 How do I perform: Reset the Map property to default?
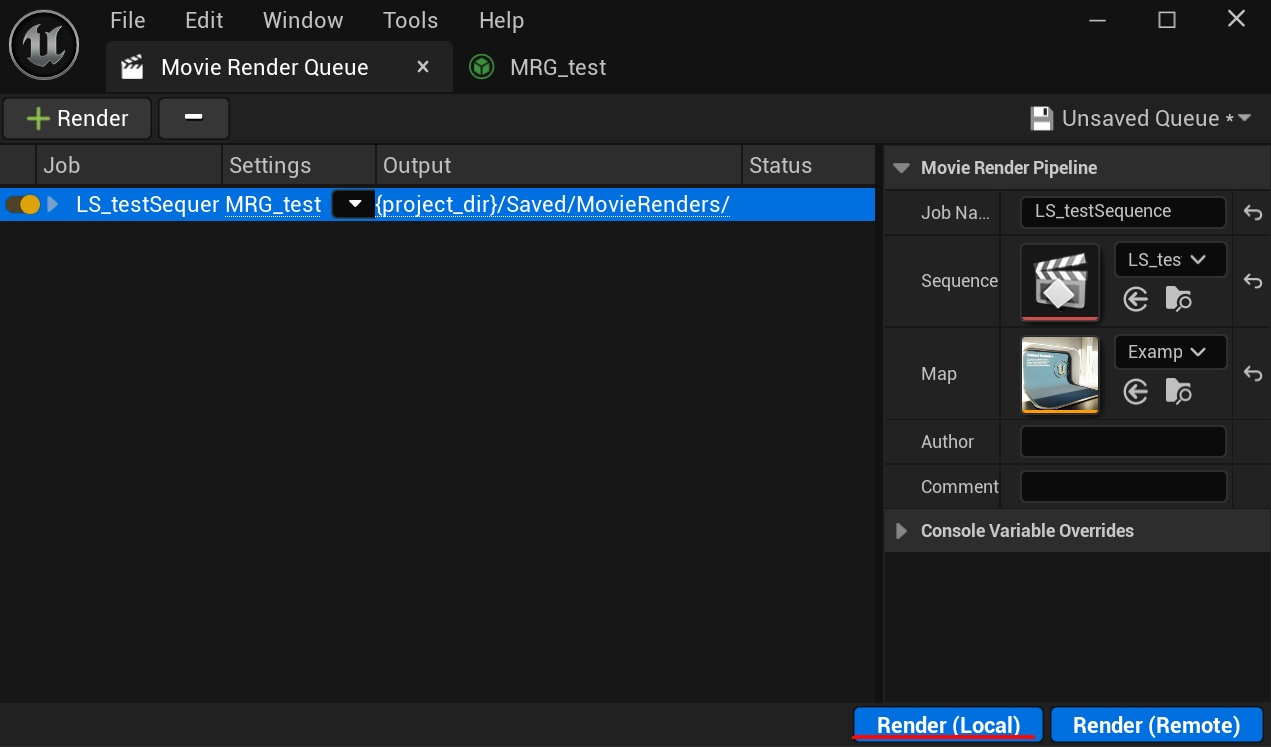1252,374
